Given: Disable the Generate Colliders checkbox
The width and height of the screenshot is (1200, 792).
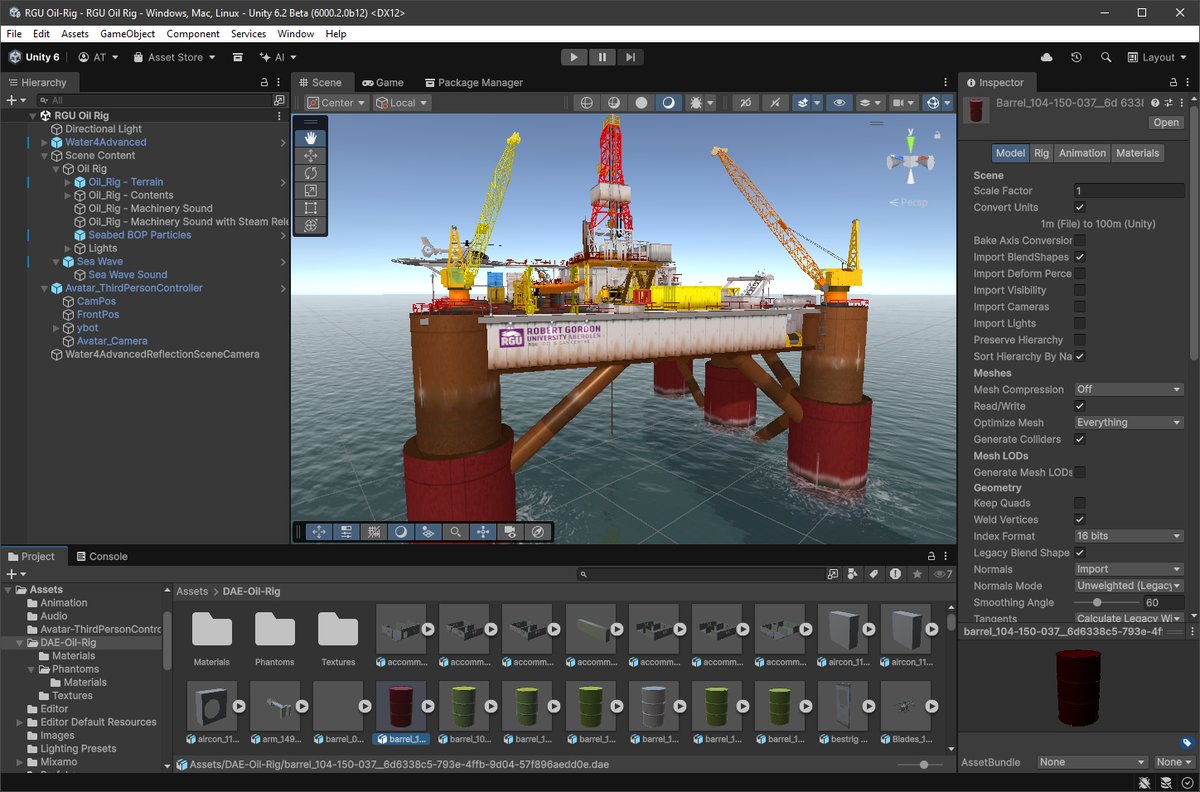Looking at the screenshot, I should [1080, 439].
